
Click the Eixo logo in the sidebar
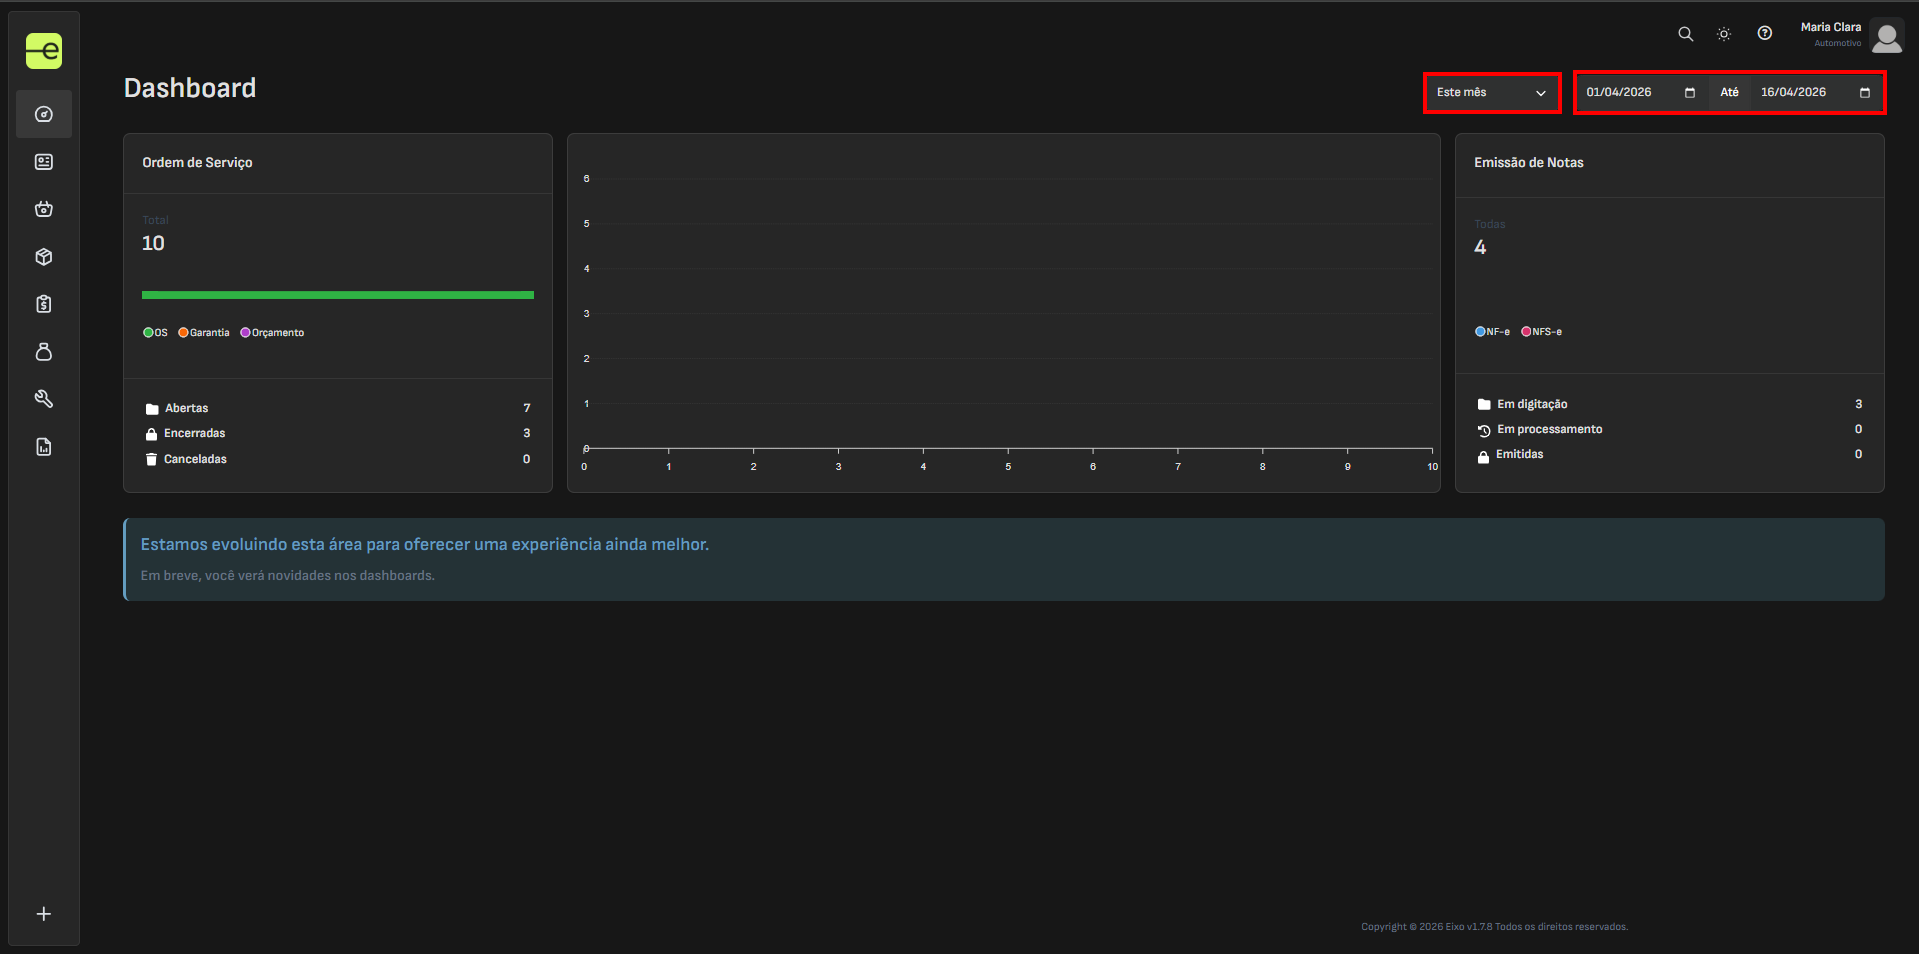[44, 51]
